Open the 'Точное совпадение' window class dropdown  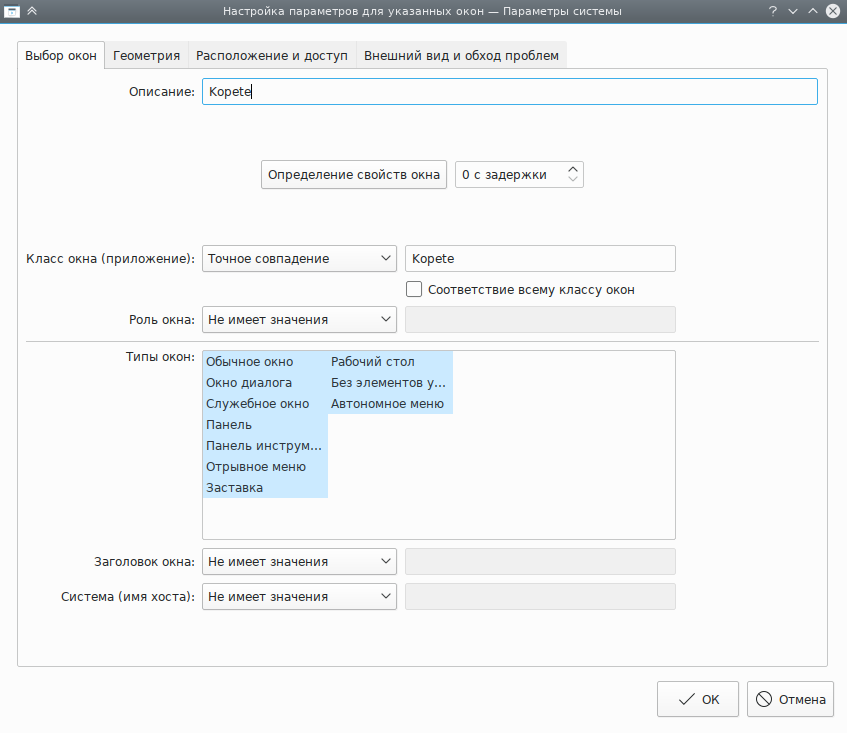[299, 259]
